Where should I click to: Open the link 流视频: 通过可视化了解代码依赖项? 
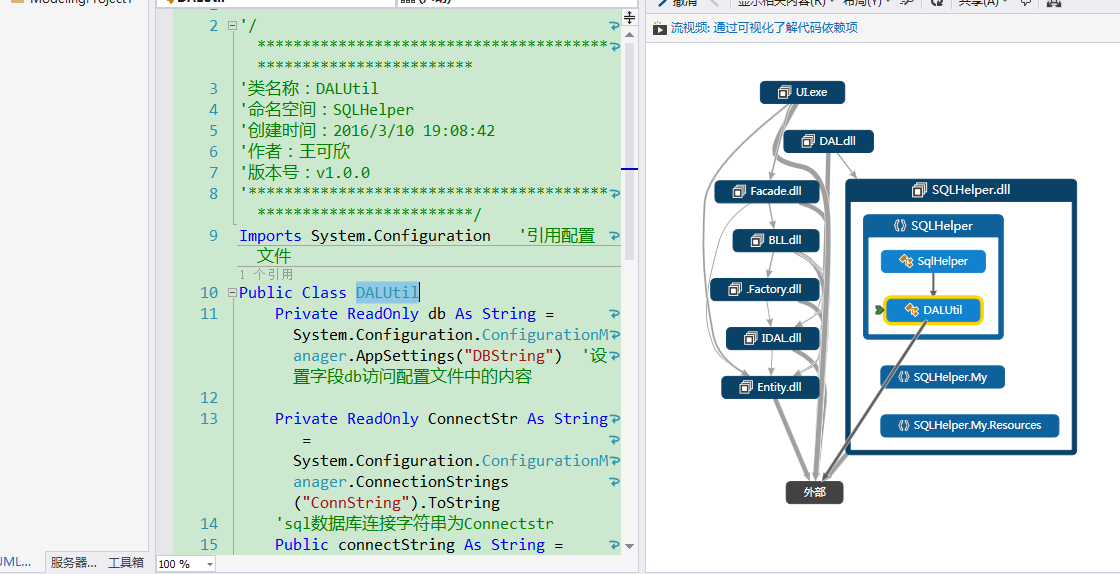(764, 28)
